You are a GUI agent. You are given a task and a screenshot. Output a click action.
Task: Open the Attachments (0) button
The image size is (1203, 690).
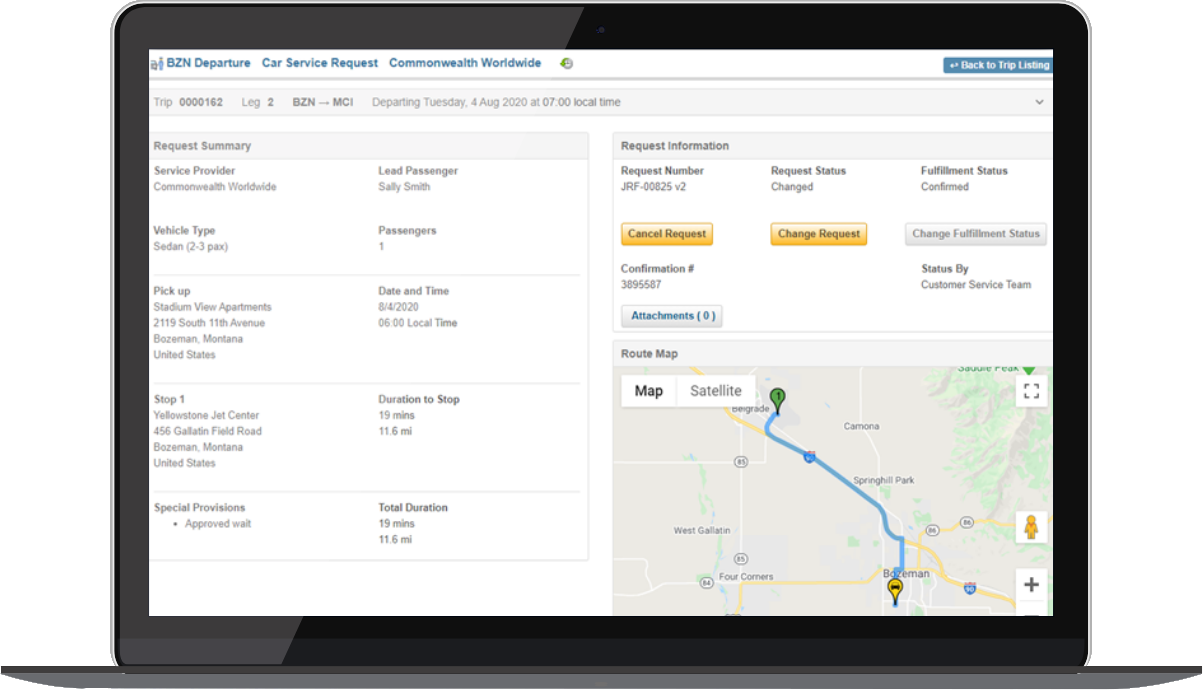pos(673,316)
